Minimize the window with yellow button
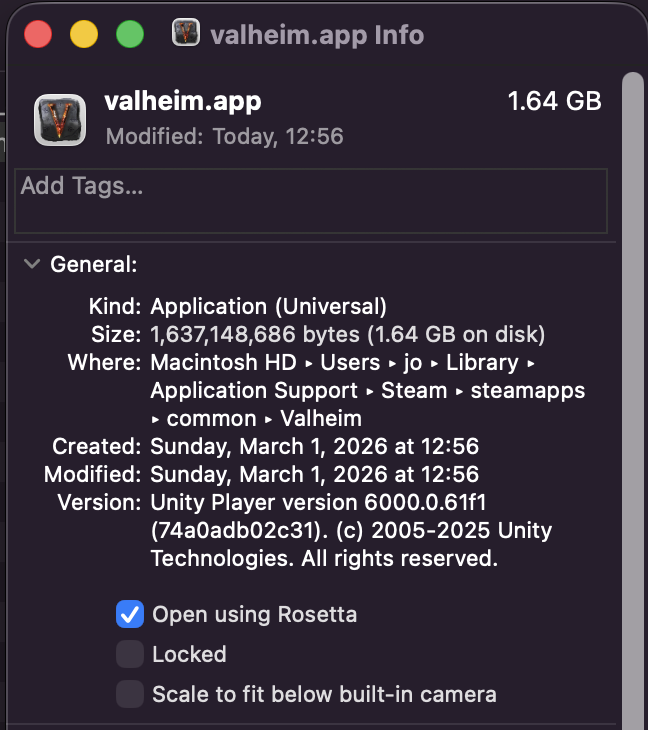The image size is (648, 730). pos(84,34)
